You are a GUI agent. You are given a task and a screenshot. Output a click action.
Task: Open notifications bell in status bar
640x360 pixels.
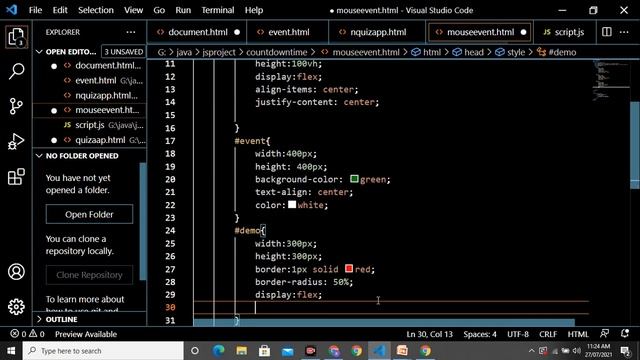(625, 334)
